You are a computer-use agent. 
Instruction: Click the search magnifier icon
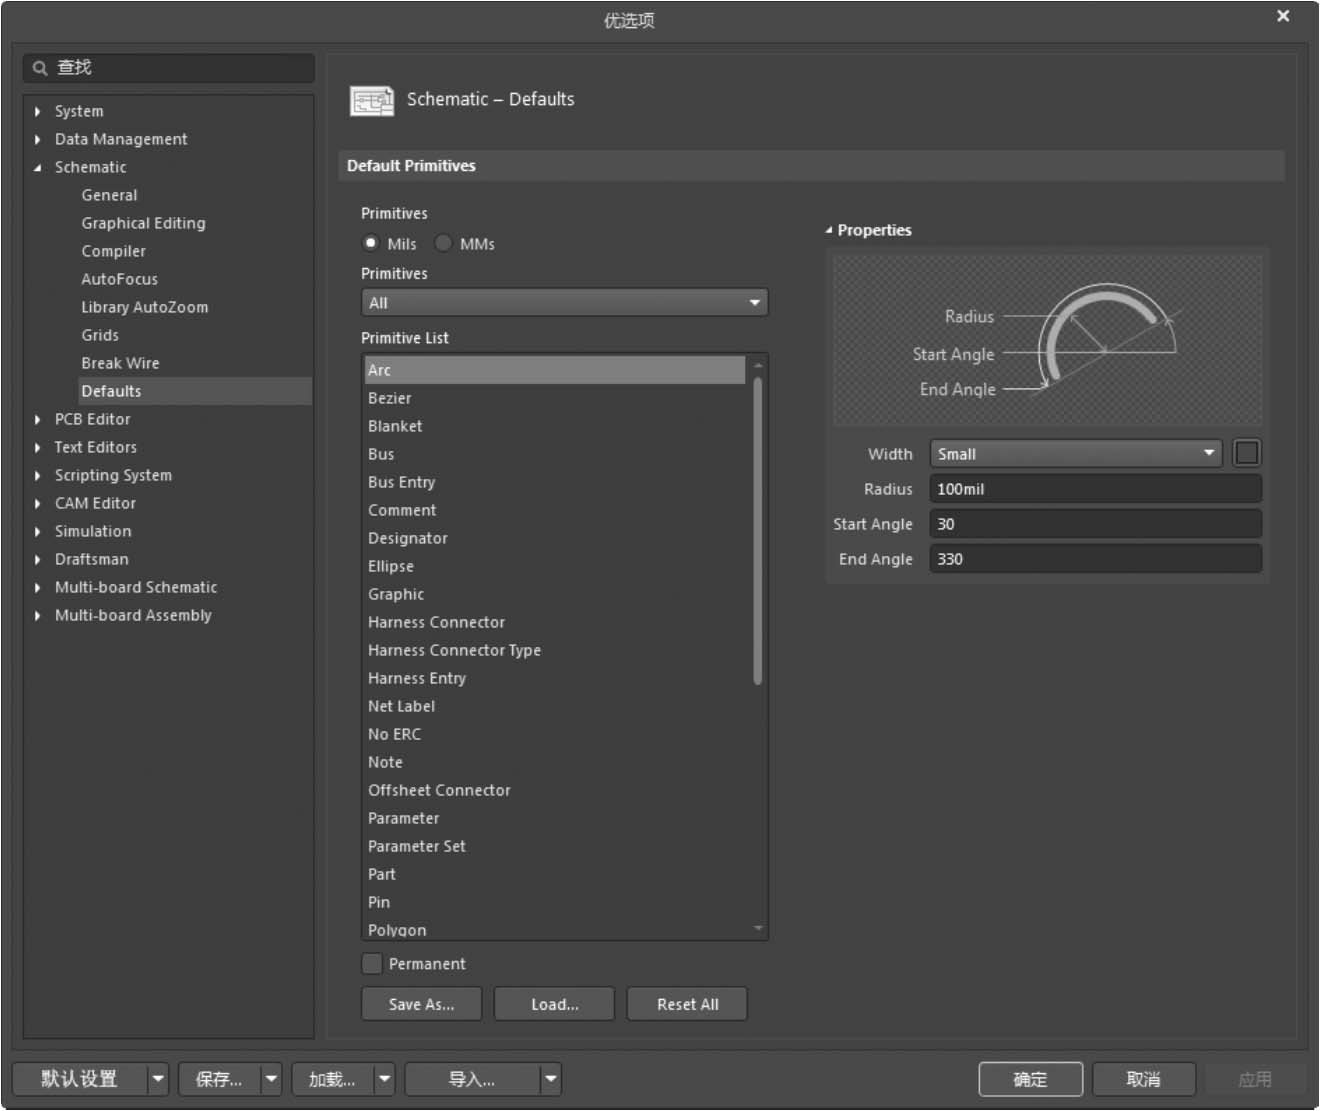point(40,68)
